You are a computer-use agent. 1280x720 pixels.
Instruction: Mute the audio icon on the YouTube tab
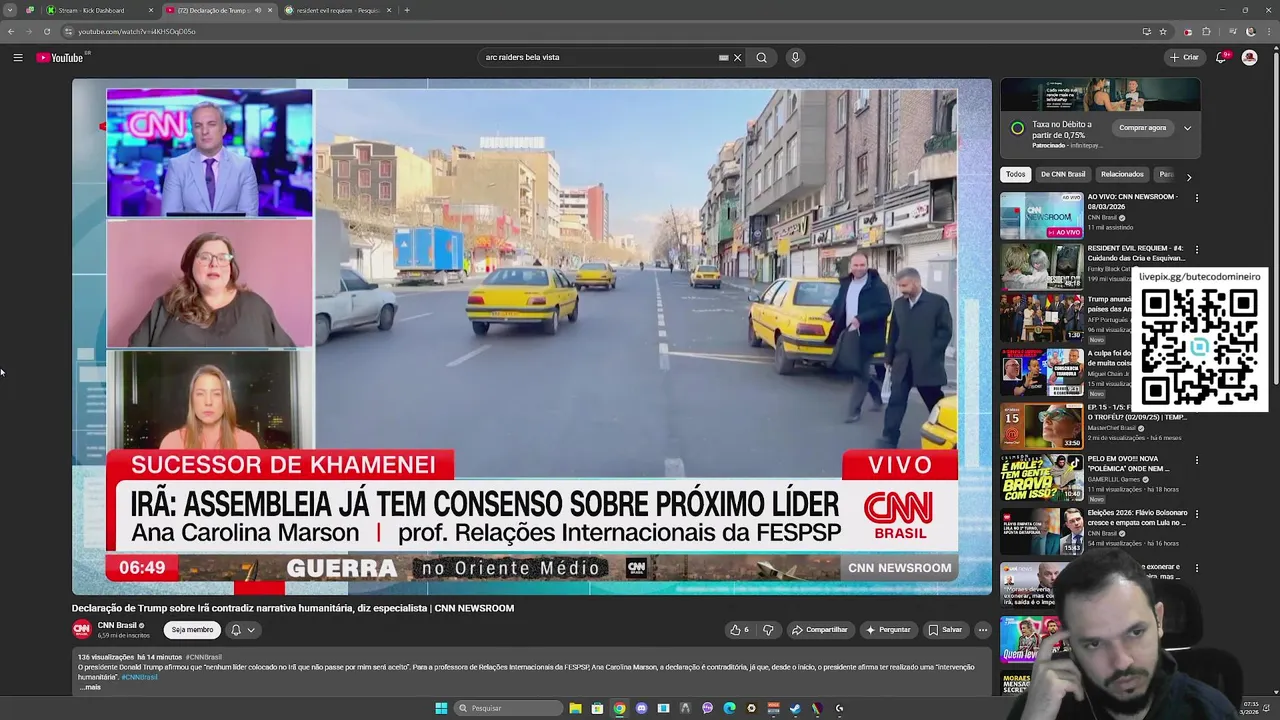tap(258, 10)
